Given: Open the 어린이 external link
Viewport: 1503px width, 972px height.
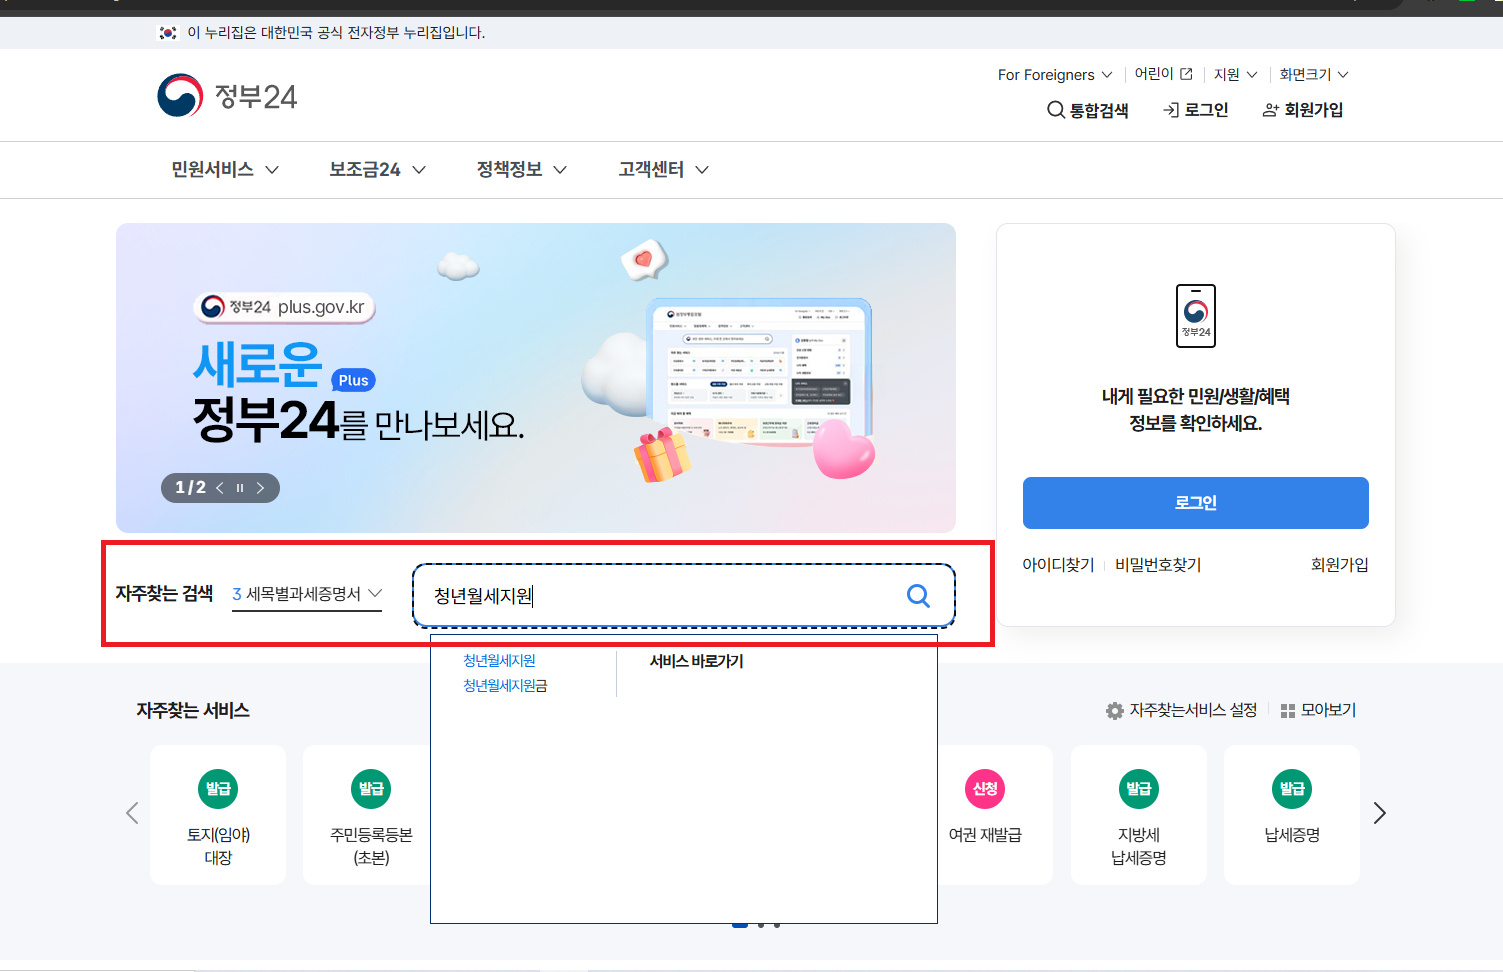Looking at the screenshot, I should pos(1164,74).
